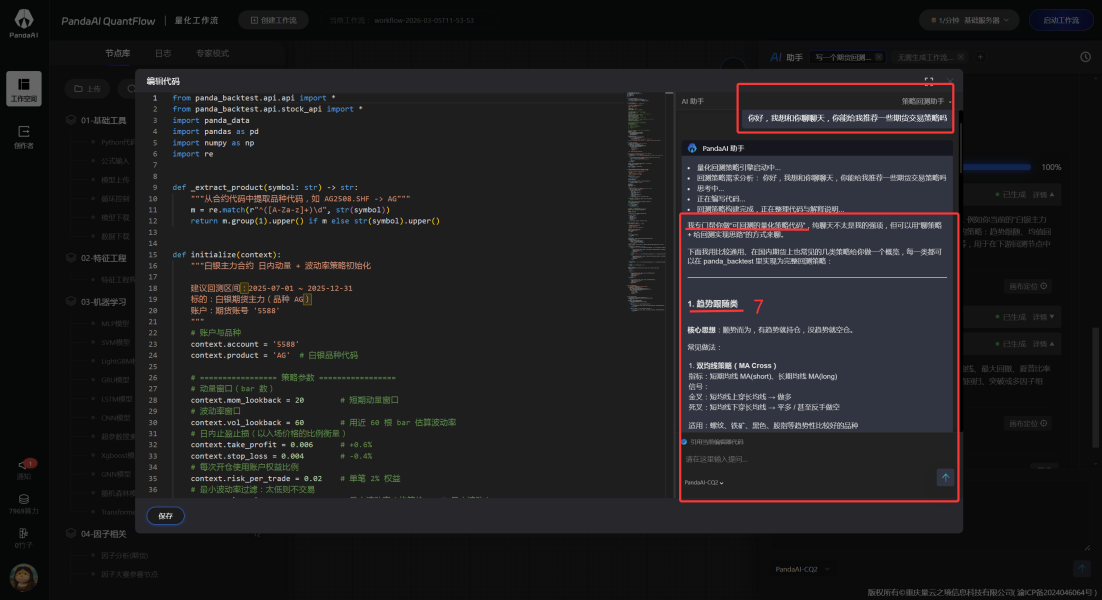Add a new assistant tab with plus icon

[x=980, y=57]
